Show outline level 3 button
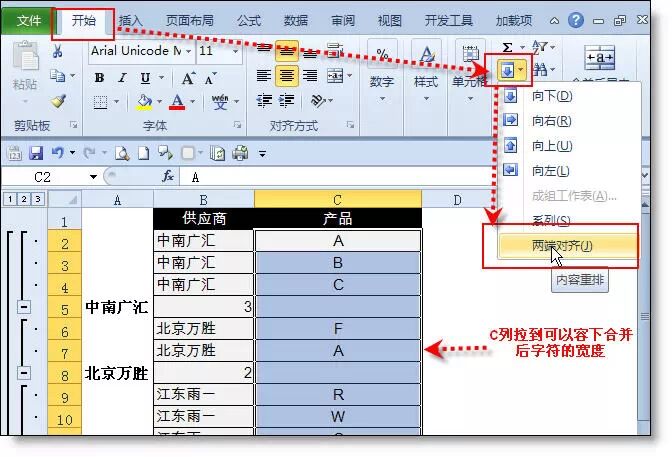 [38, 199]
